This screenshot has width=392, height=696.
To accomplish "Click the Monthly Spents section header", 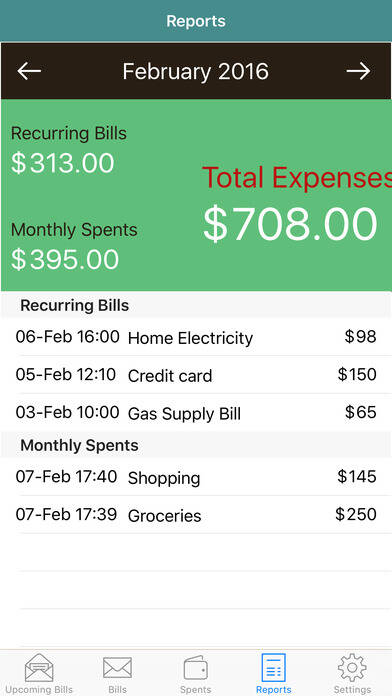I will pos(196,445).
